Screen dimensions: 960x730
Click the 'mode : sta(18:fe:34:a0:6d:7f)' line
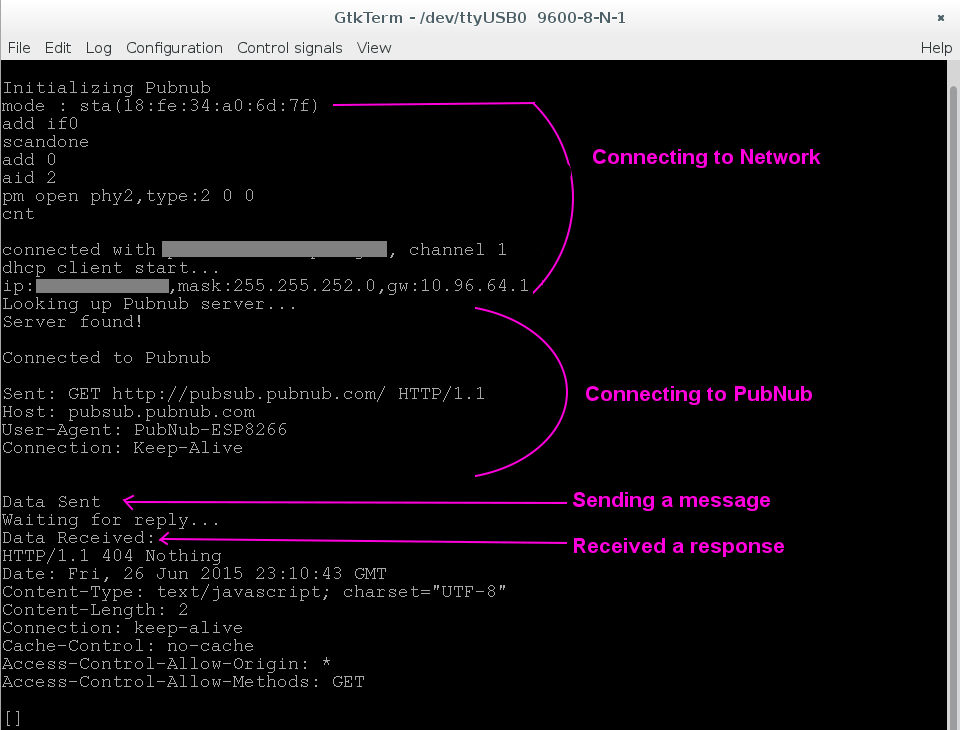160,106
